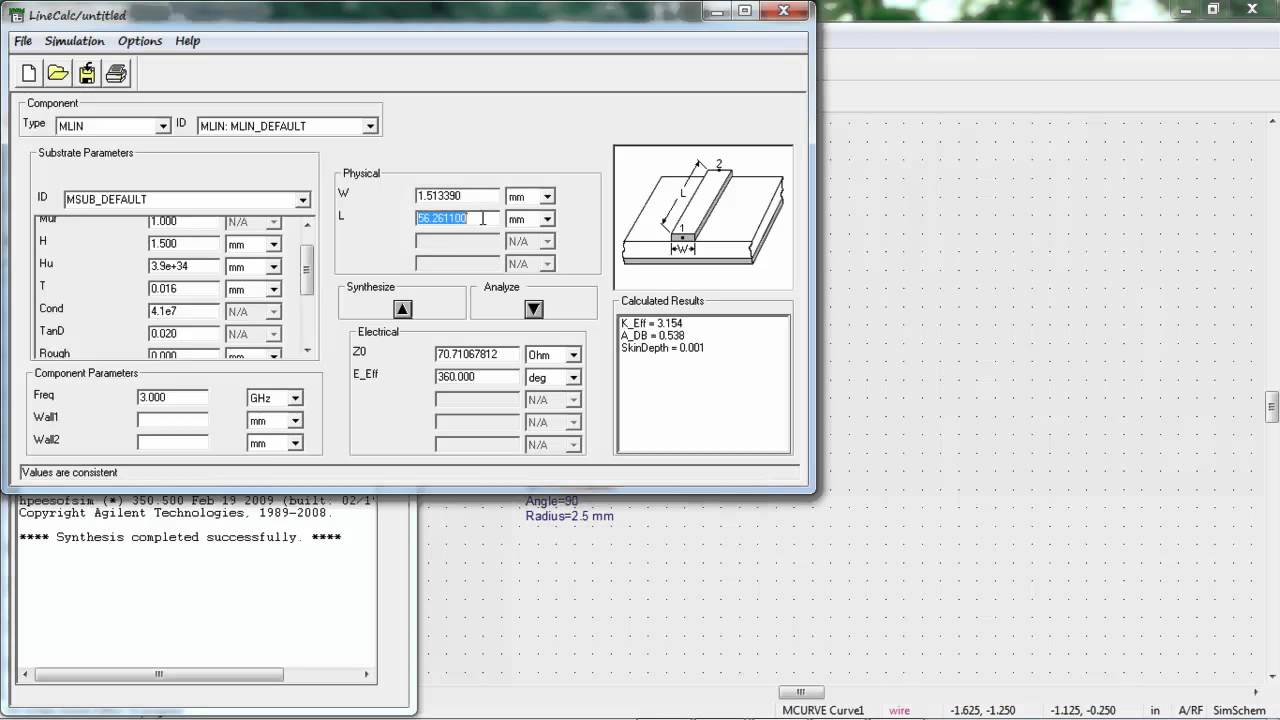Open the Help menu
This screenshot has width=1280, height=720.
(x=188, y=41)
